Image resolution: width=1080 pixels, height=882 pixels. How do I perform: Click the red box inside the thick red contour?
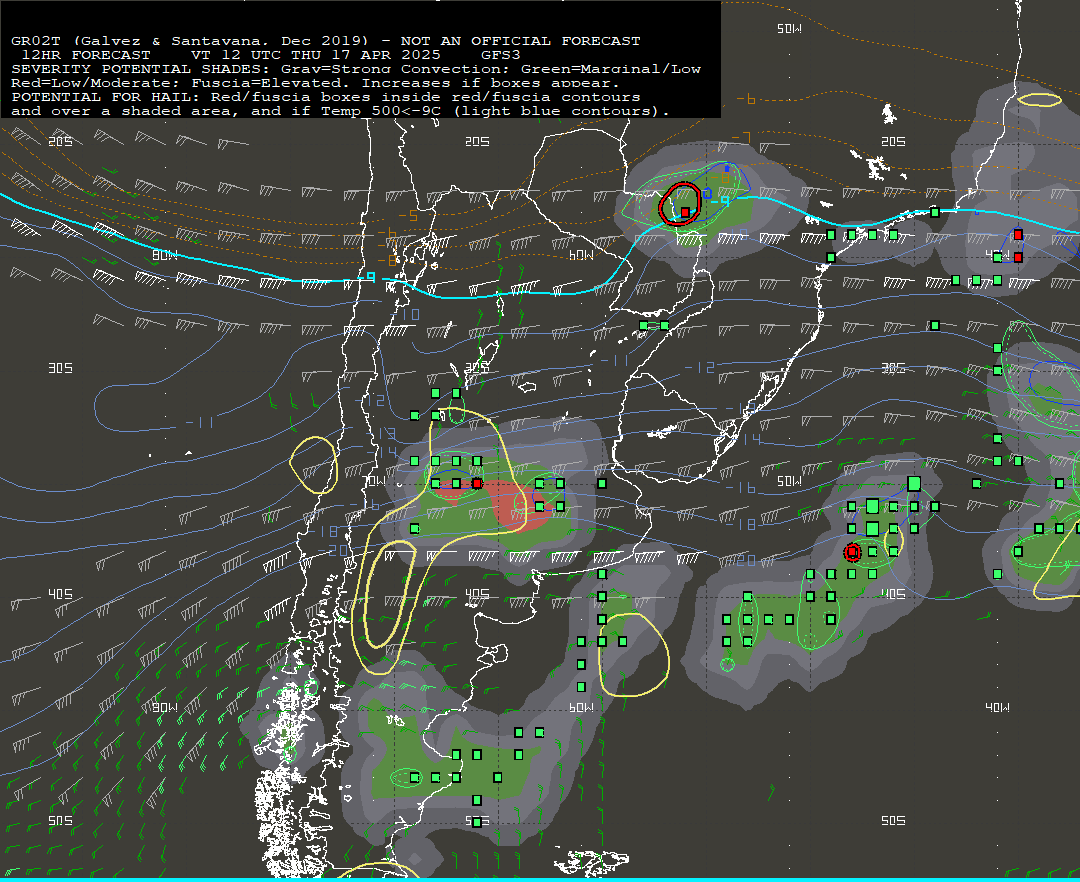(685, 212)
